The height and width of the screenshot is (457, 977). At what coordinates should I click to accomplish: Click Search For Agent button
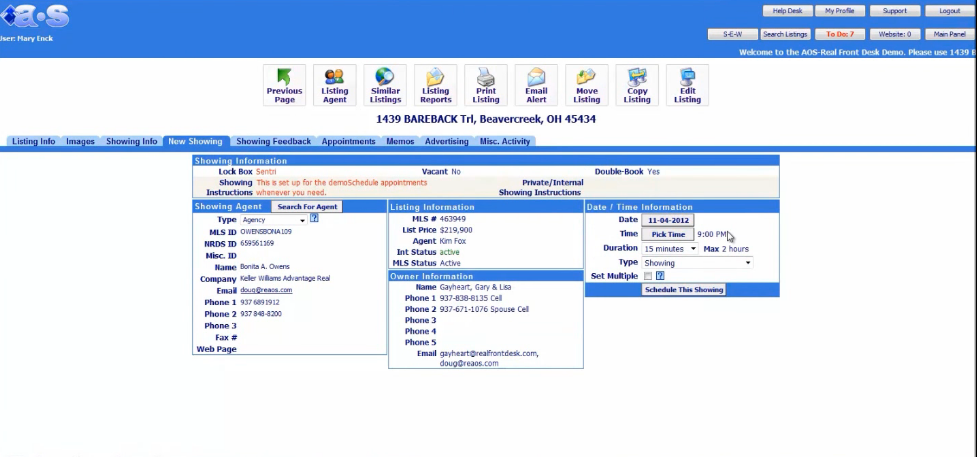coord(307,207)
